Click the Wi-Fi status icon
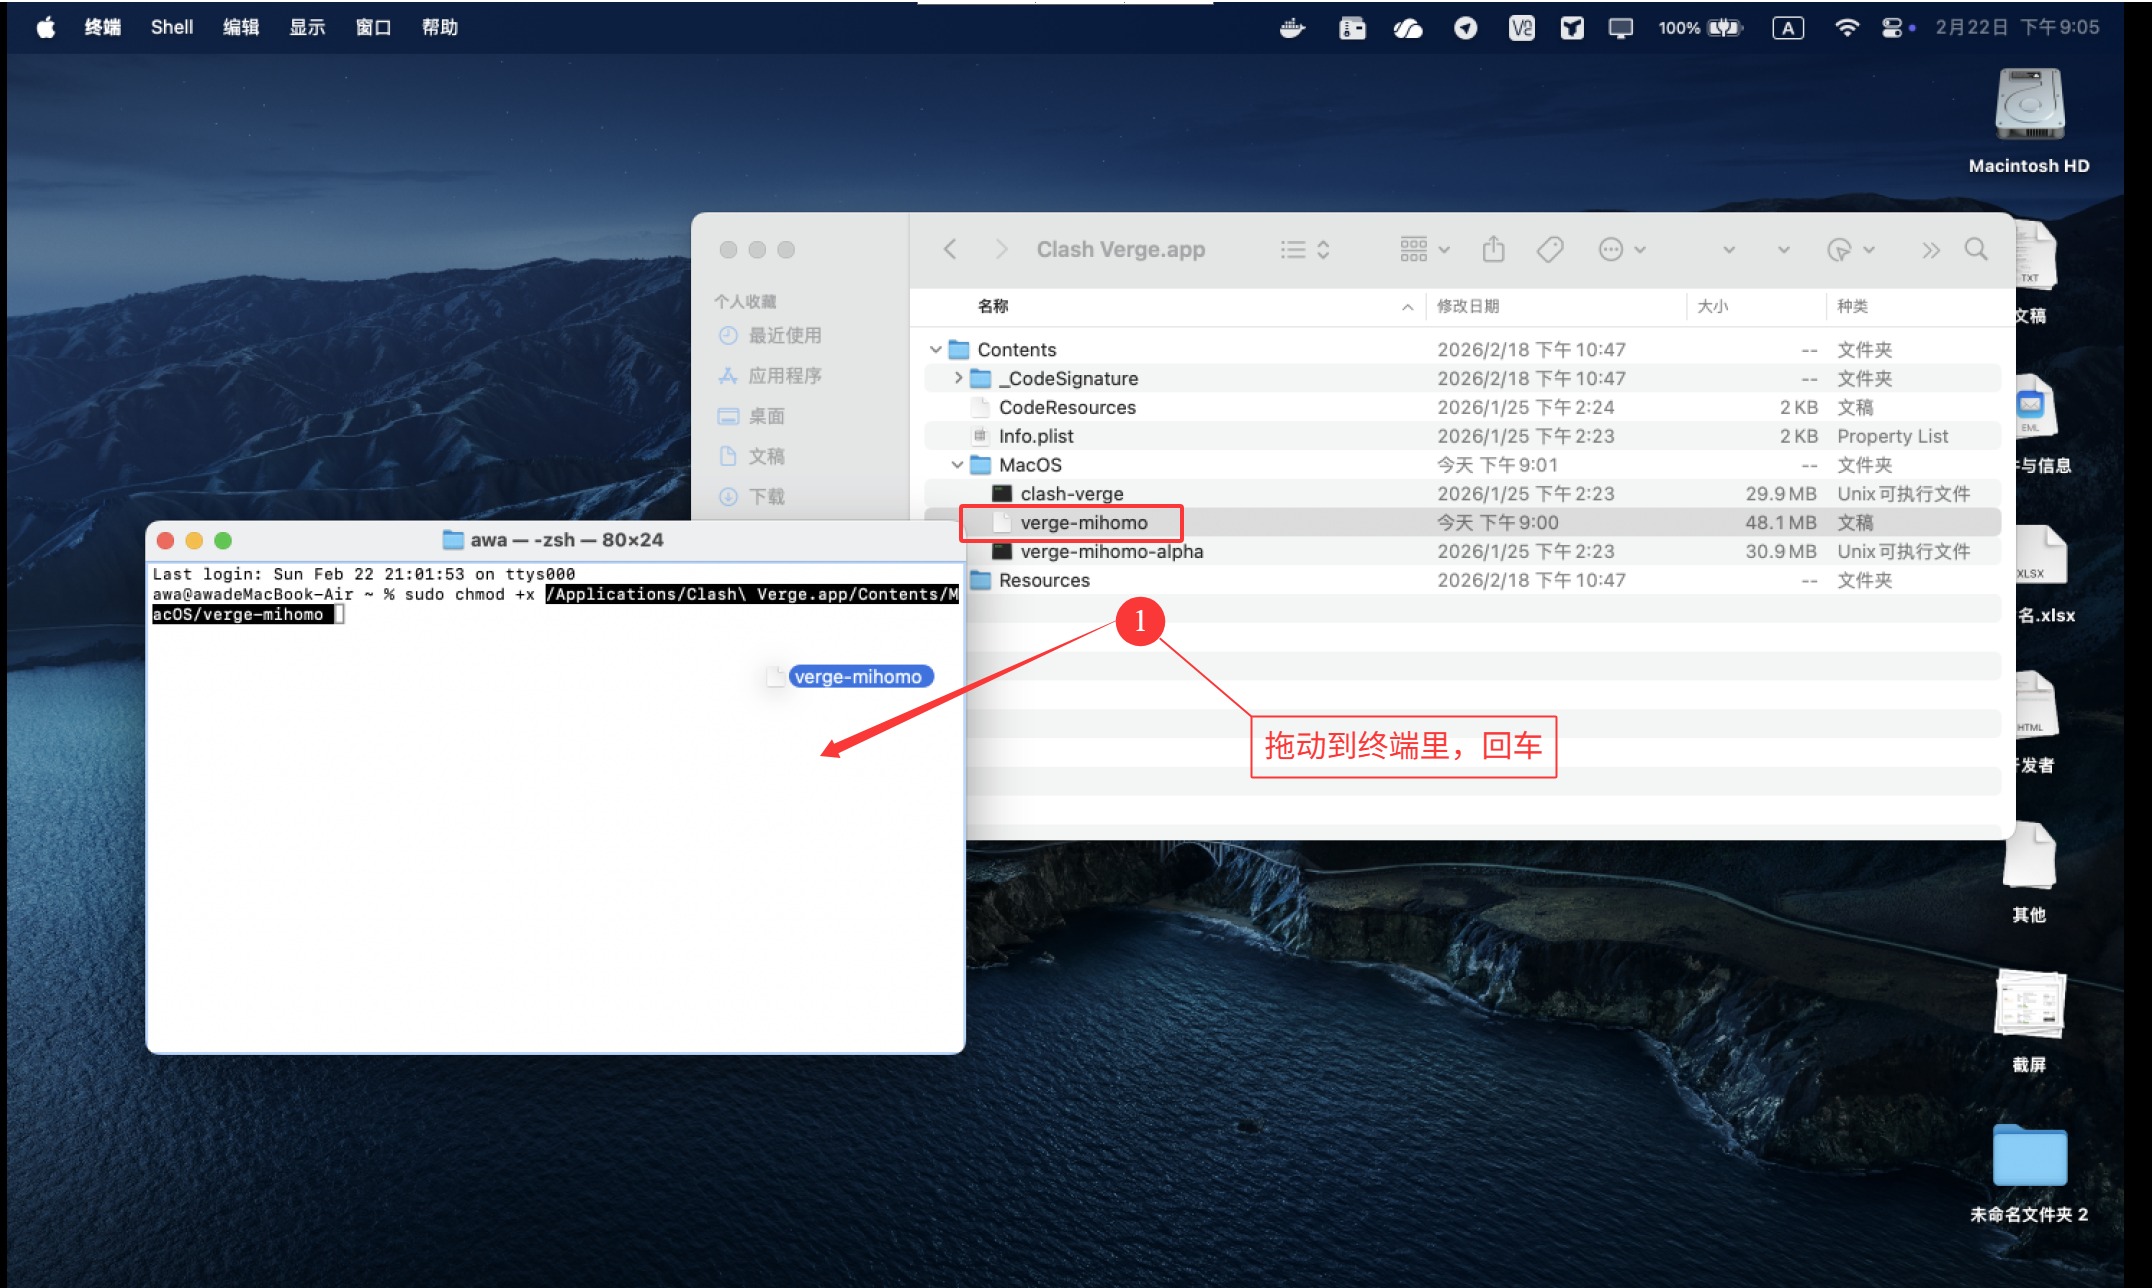The image size is (2152, 1288). (1846, 28)
